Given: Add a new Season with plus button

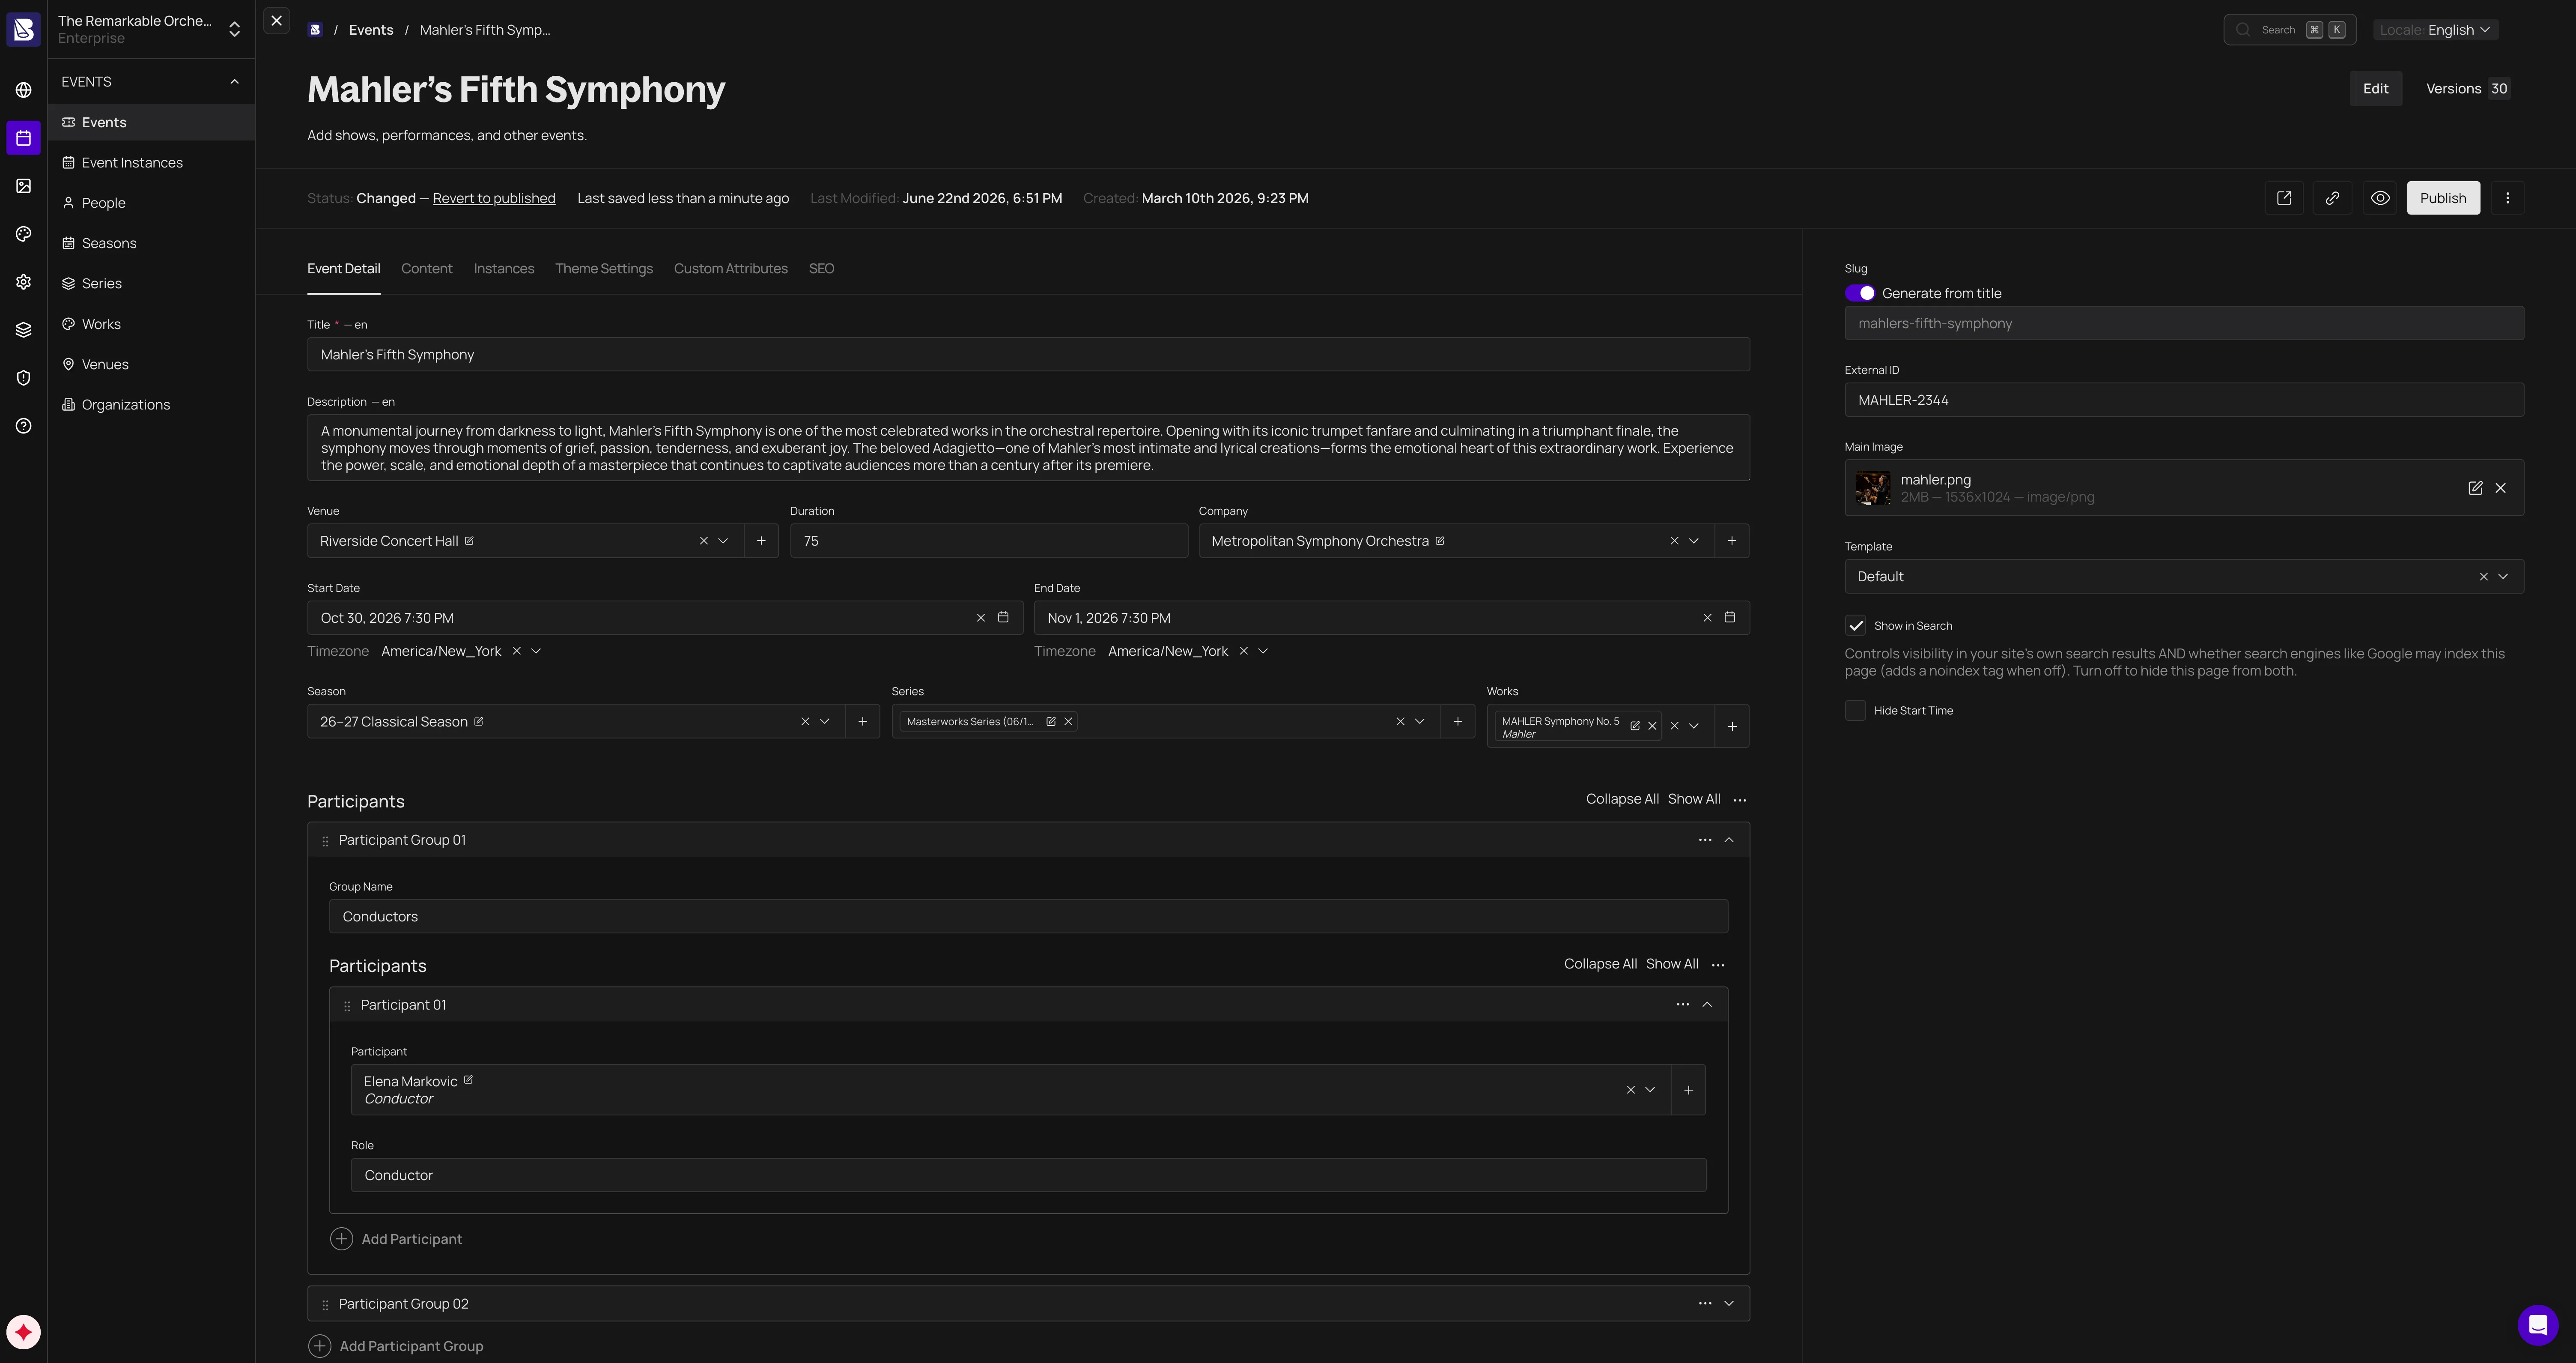Looking at the screenshot, I should 862,721.
